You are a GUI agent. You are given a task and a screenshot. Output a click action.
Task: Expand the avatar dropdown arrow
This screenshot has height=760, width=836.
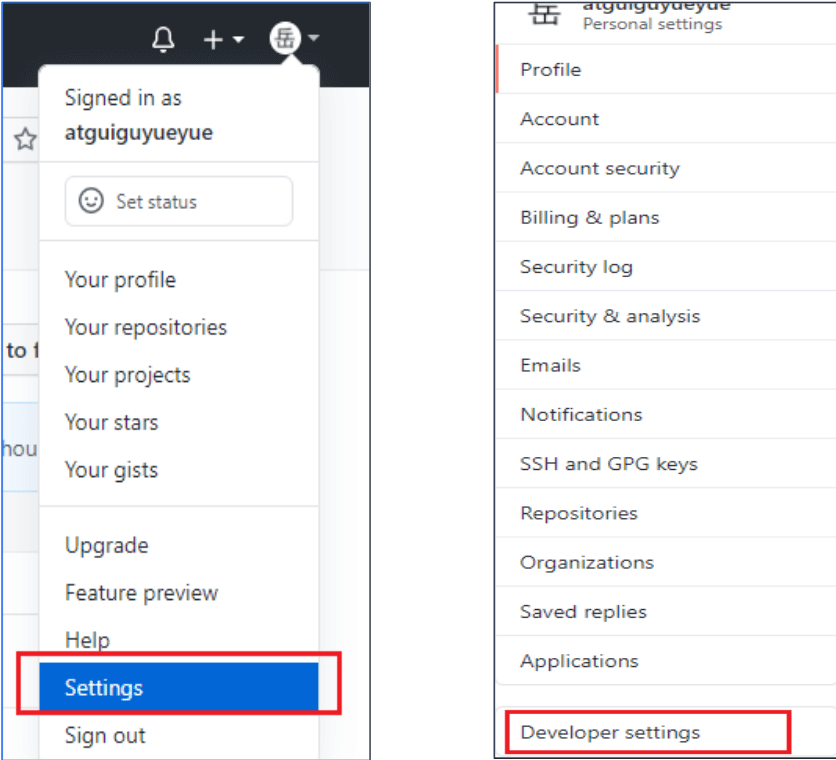[314, 38]
